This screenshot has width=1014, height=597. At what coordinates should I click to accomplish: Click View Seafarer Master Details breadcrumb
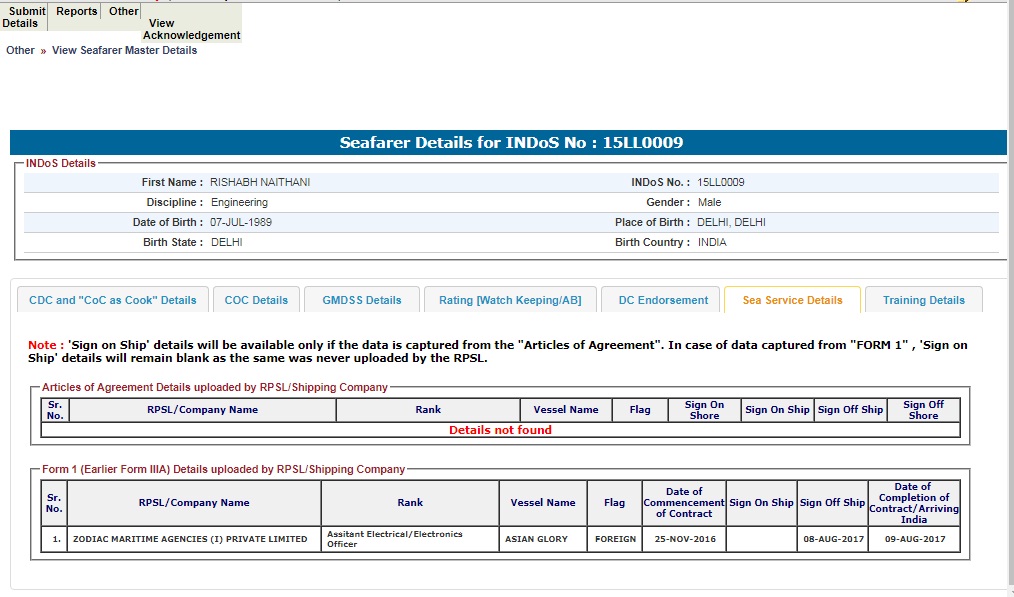[124, 50]
